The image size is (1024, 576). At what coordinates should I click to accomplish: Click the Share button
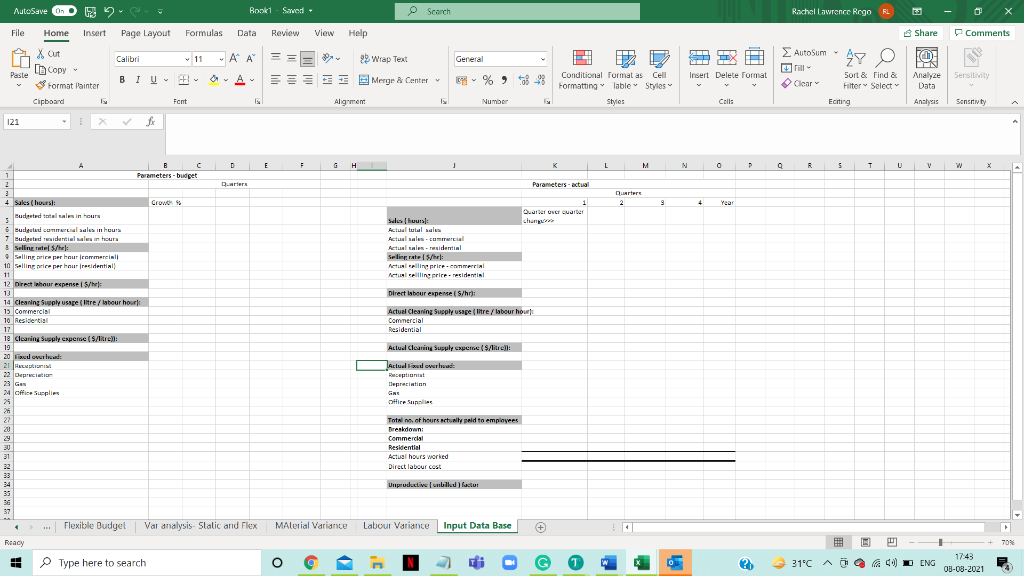click(x=919, y=33)
